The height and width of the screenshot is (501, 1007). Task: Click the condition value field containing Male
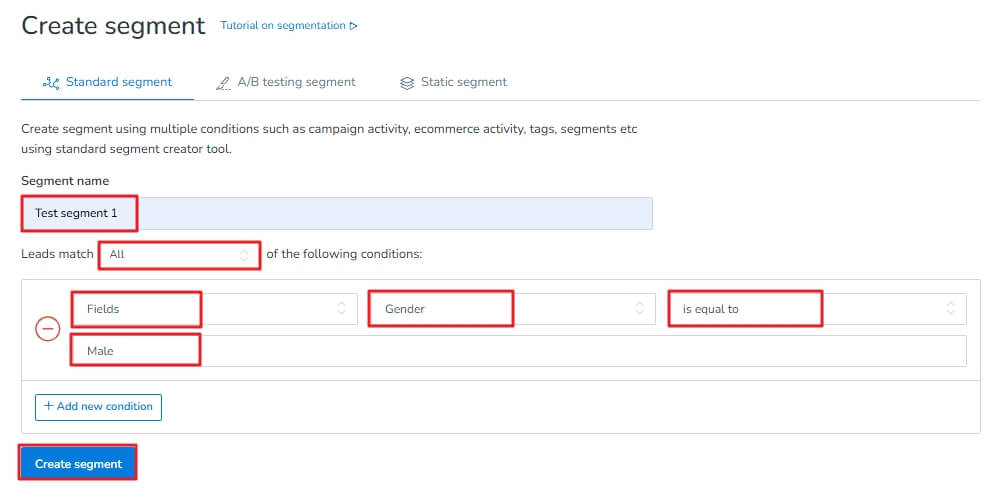click(518, 351)
